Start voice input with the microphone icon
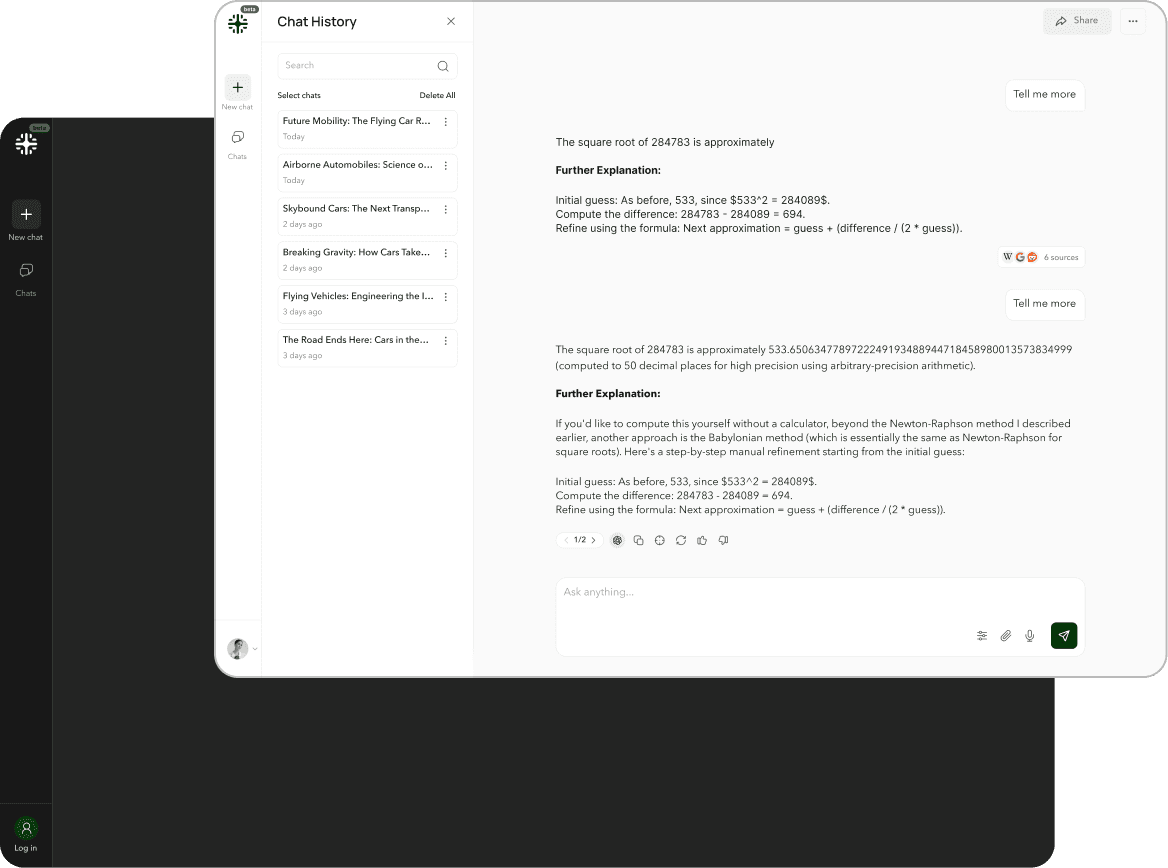1168x868 pixels. [1029, 635]
